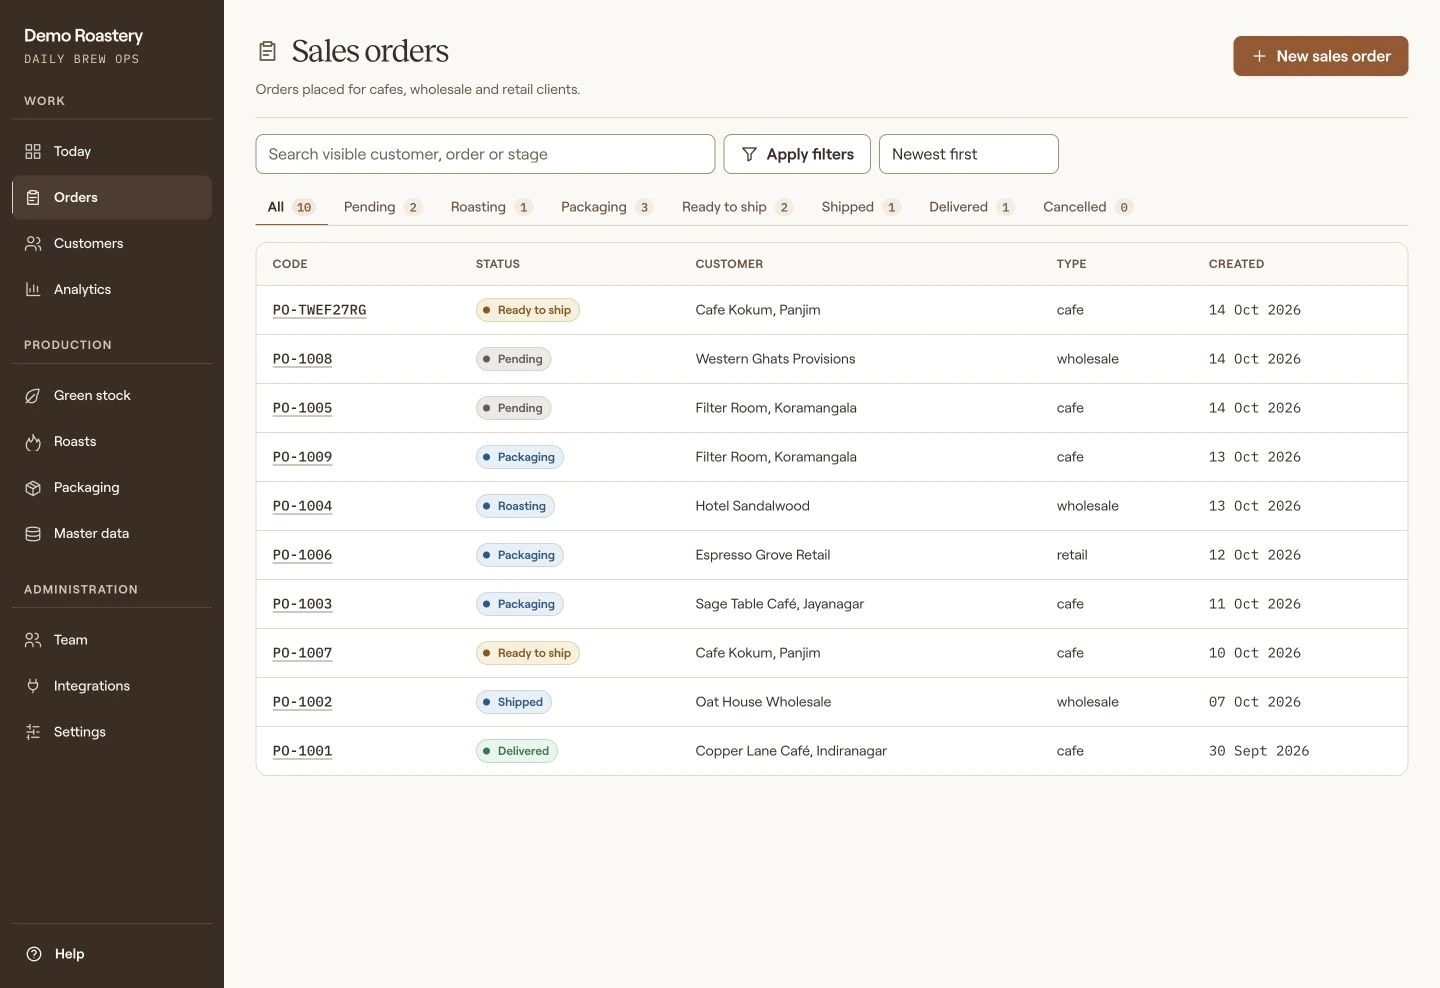Open order PO-1001 link

pos(302,751)
